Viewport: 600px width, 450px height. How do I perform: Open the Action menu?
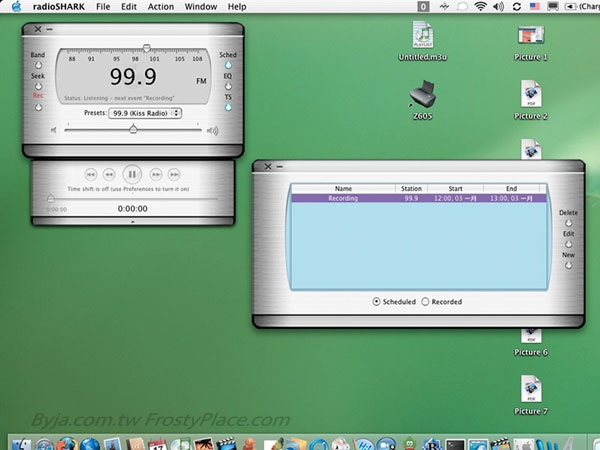click(161, 7)
